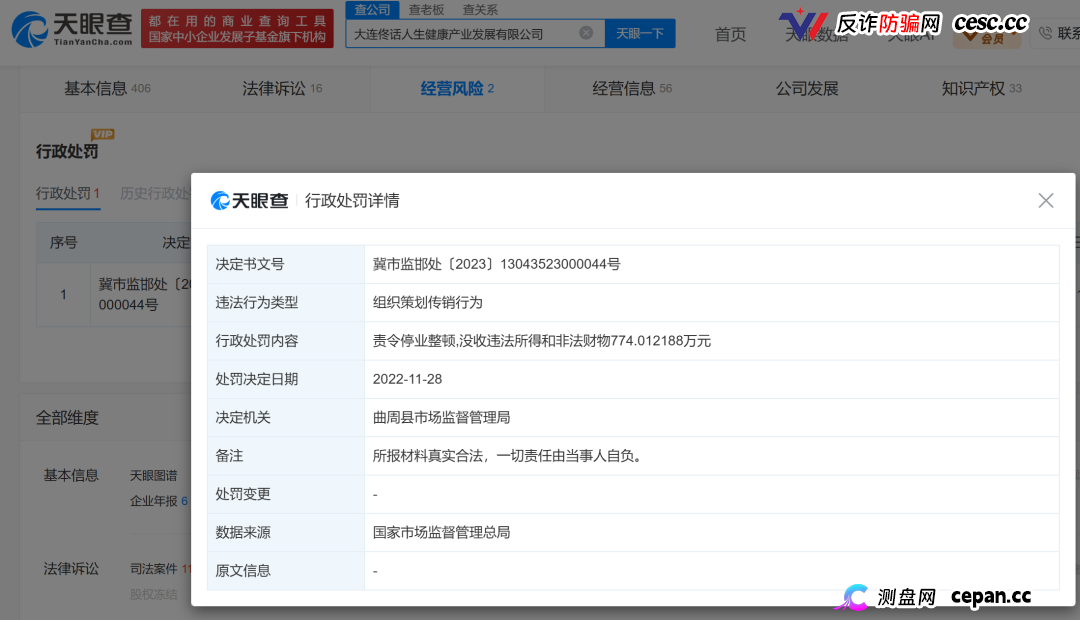Select the 查老板 search tab
The image size is (1080, 620).
[x=426, y=10]
